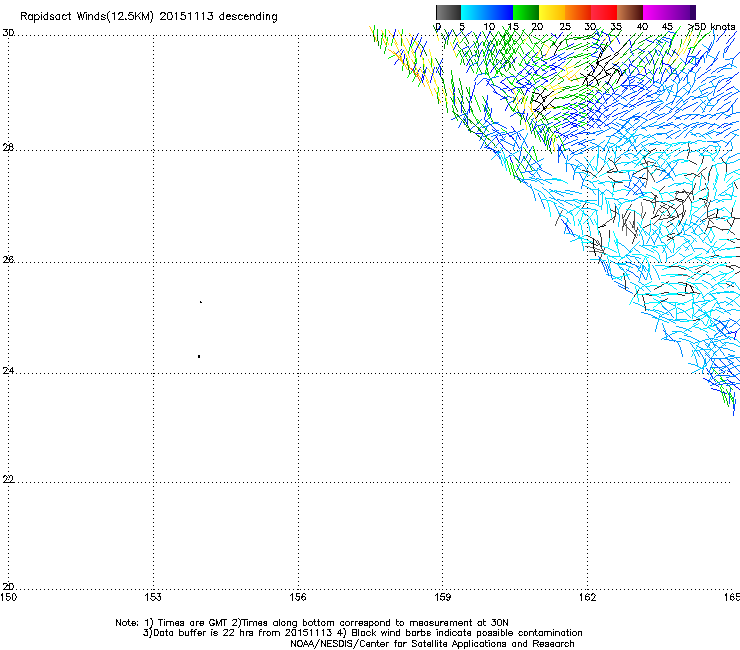
Task: Click latitude label 24 on left axis
Action: coord(8,371)
